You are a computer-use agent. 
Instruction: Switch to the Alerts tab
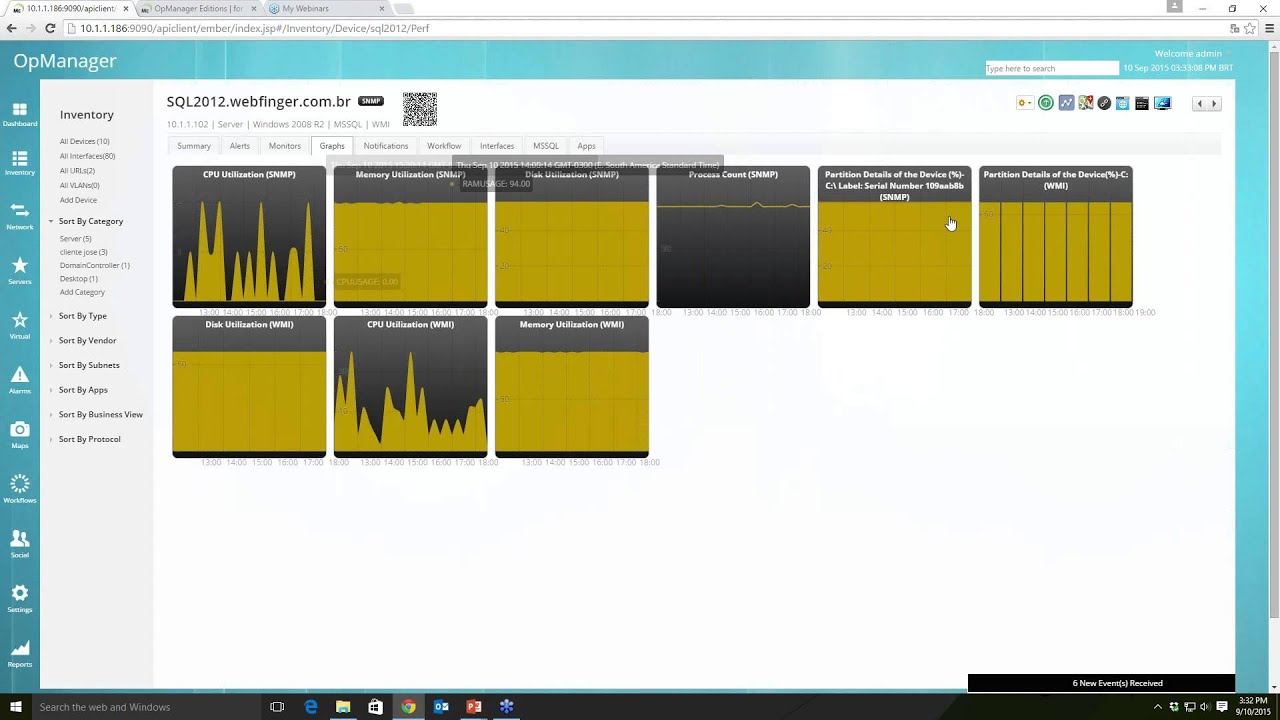[240, 146]
